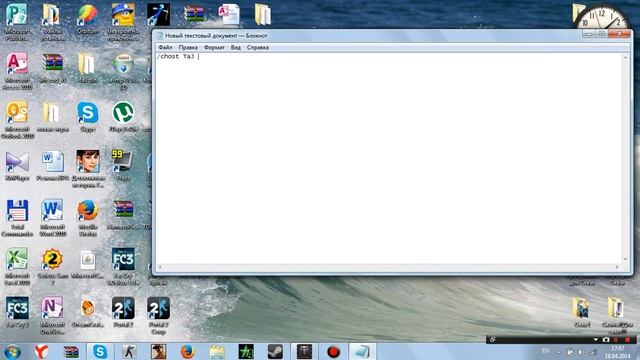Launch Counter-Strike from the taskbar

[129, 351]
